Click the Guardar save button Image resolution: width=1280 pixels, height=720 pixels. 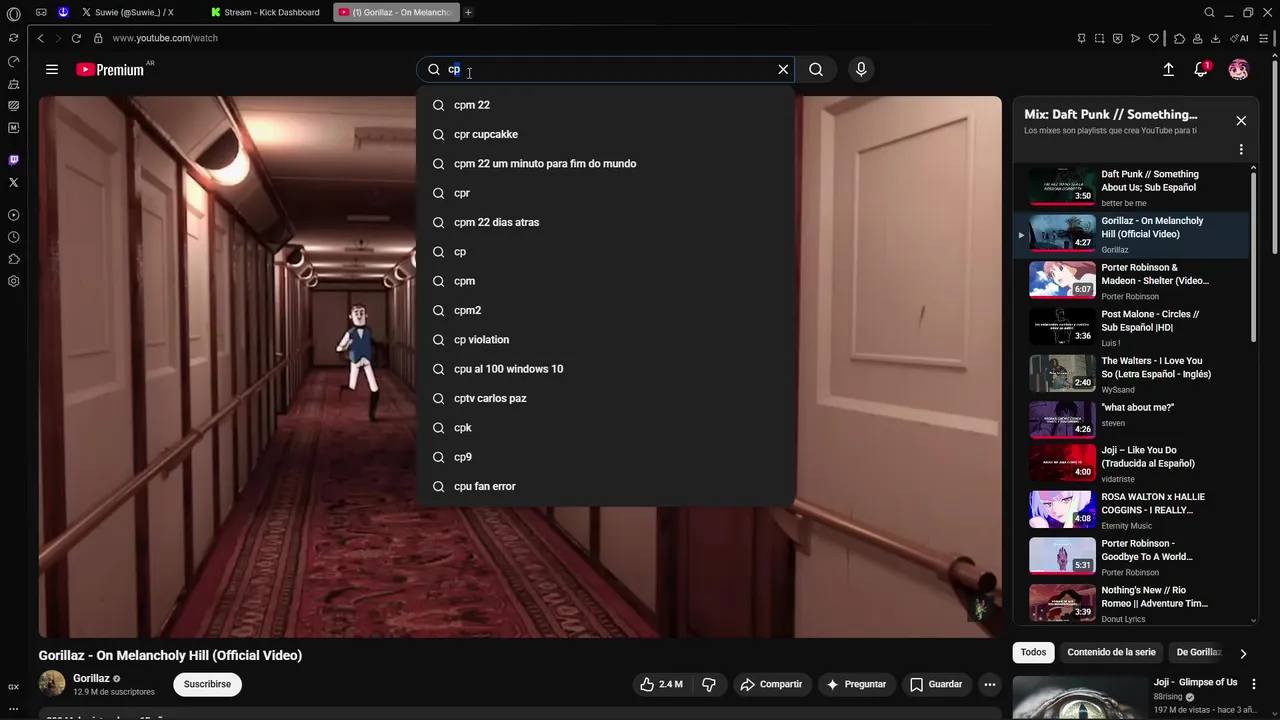point(936,684)
